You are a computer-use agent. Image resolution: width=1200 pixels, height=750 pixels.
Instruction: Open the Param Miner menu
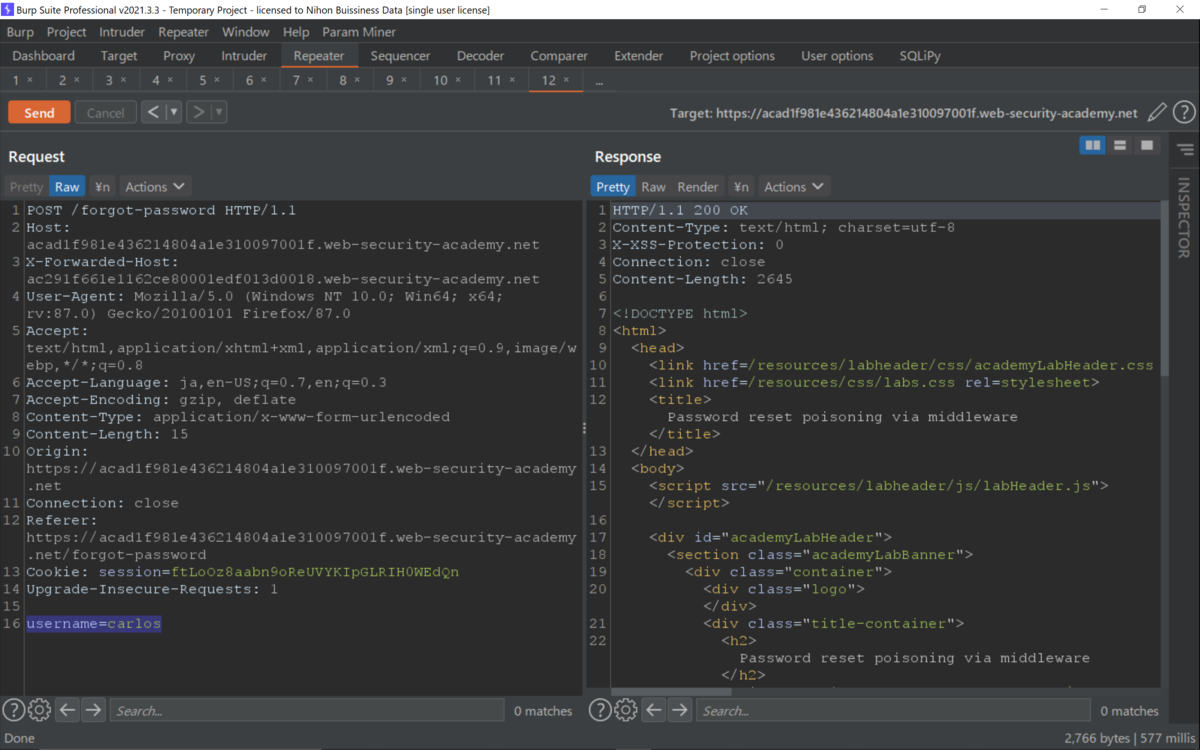359,32
